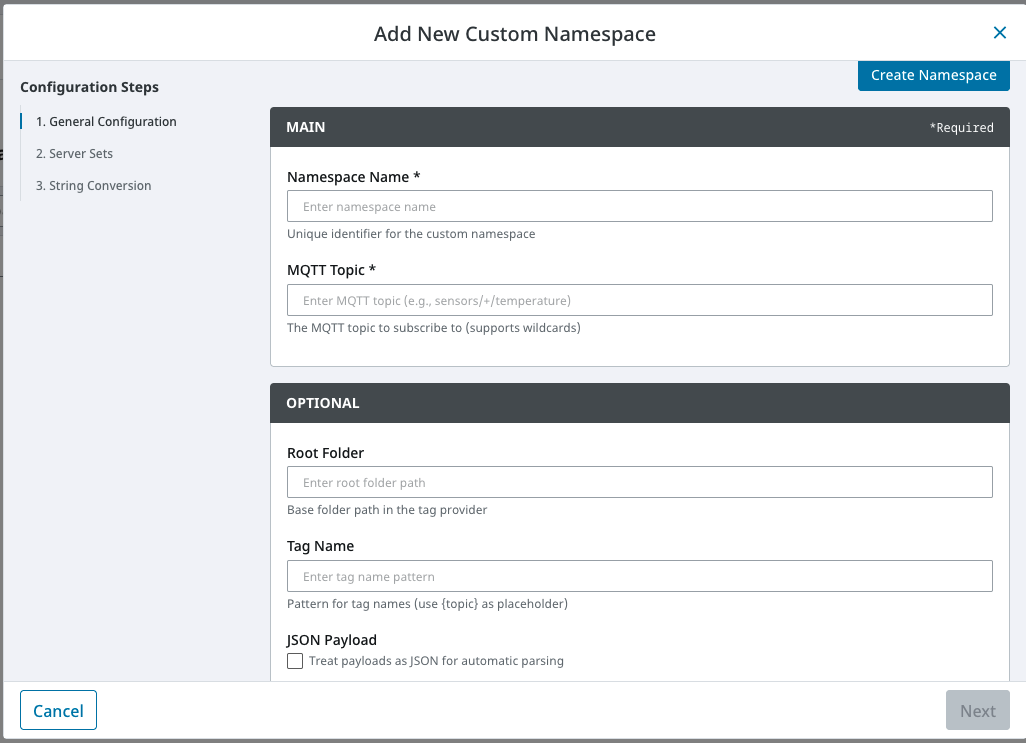
Task: Click the "Treat payloads as JSON" label text
Action: 436,661
